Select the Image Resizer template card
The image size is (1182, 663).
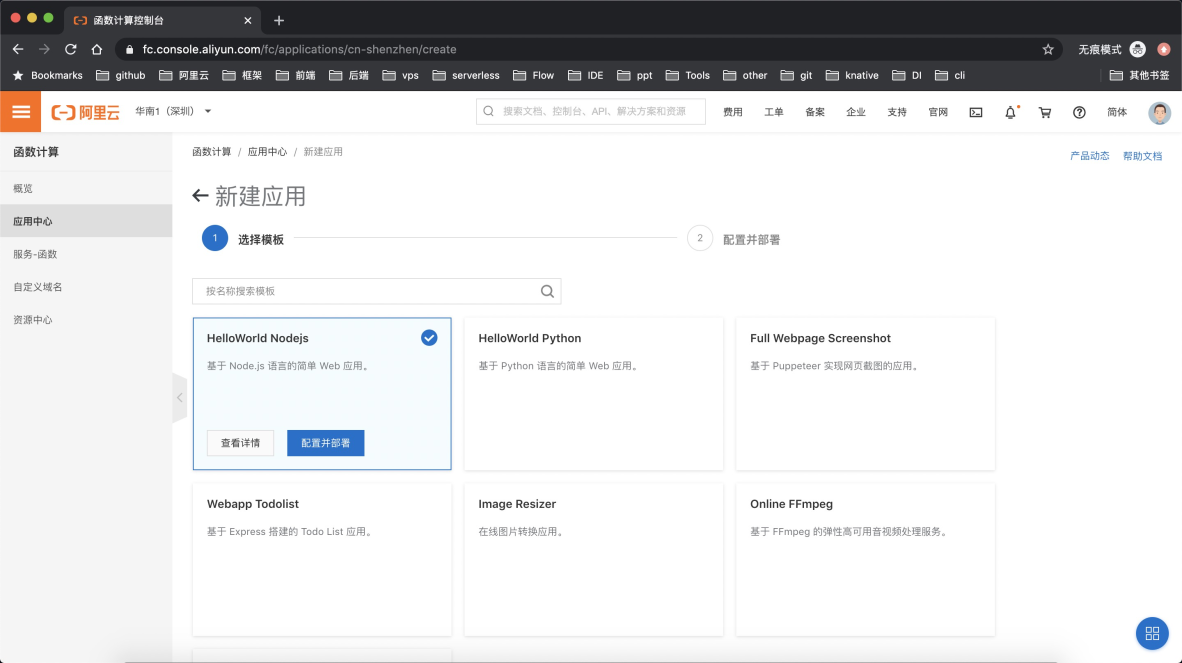(x=593, y=560)
